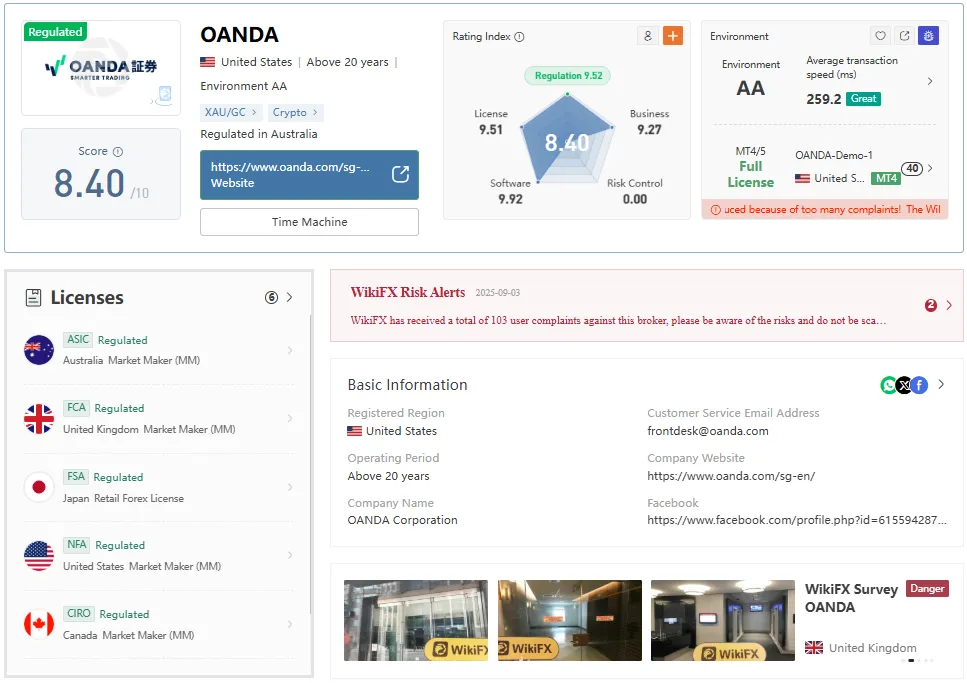Click the person icon in Rating Index

click(x=648, y=36)
